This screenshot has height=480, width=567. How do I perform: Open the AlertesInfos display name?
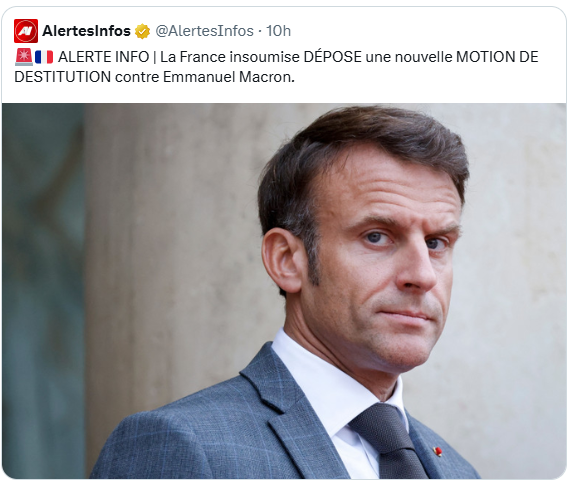(x=86, y=31)
